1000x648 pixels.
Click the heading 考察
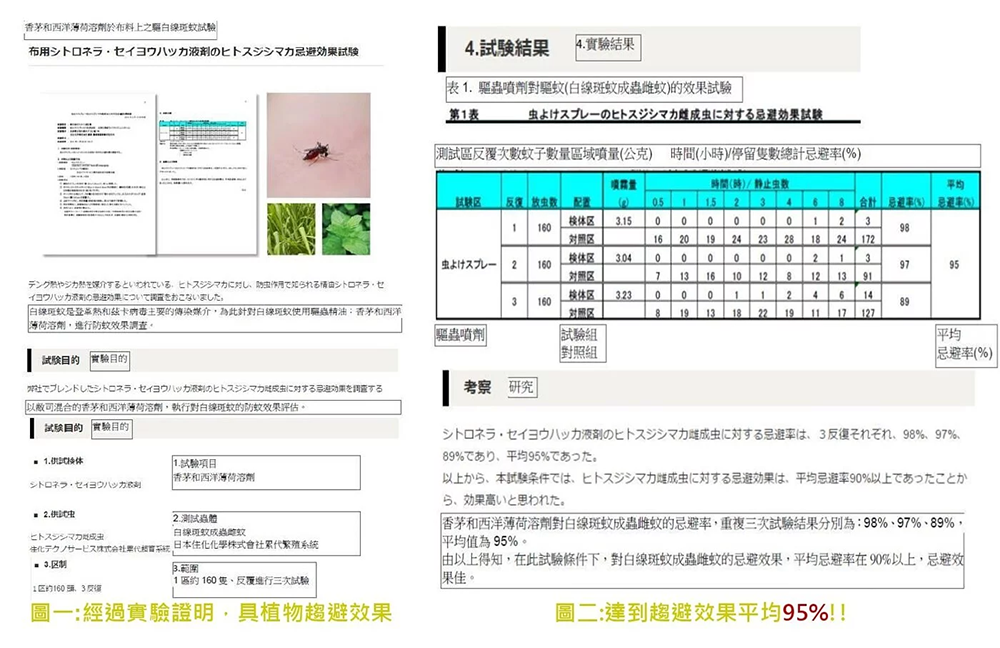(x=478, y=387)
